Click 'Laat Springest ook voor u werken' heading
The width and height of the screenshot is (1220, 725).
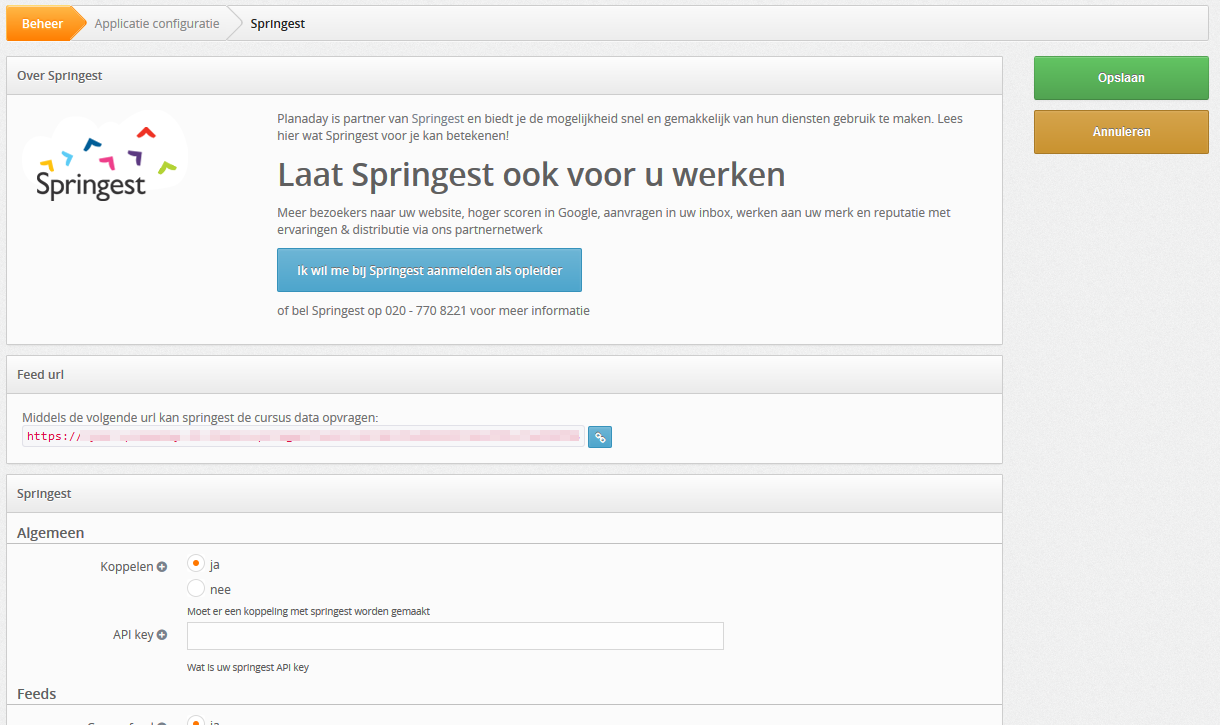click(x=531, y=175)
